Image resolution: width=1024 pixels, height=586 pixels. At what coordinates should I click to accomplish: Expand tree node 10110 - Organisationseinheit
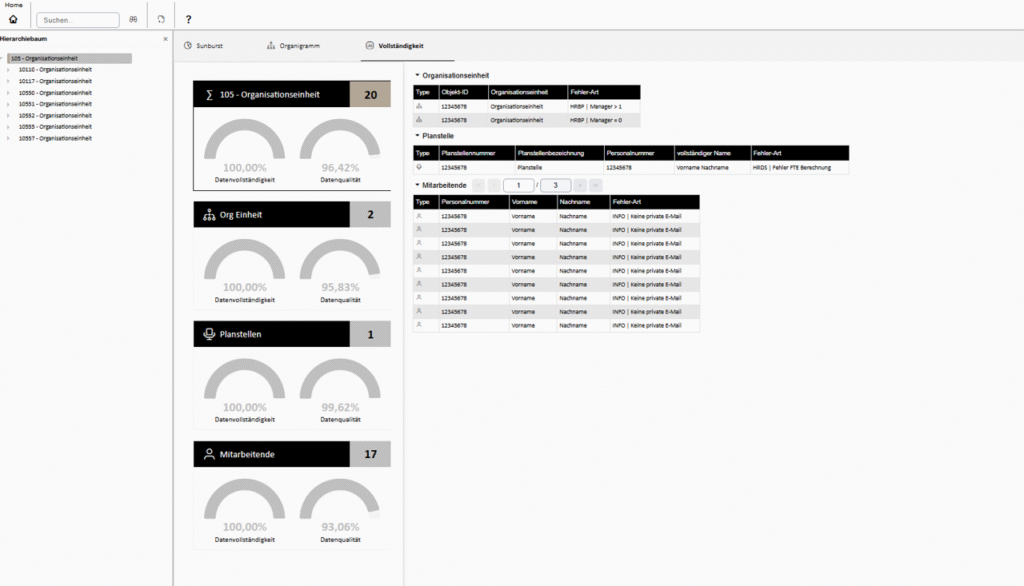pos(8,70)
